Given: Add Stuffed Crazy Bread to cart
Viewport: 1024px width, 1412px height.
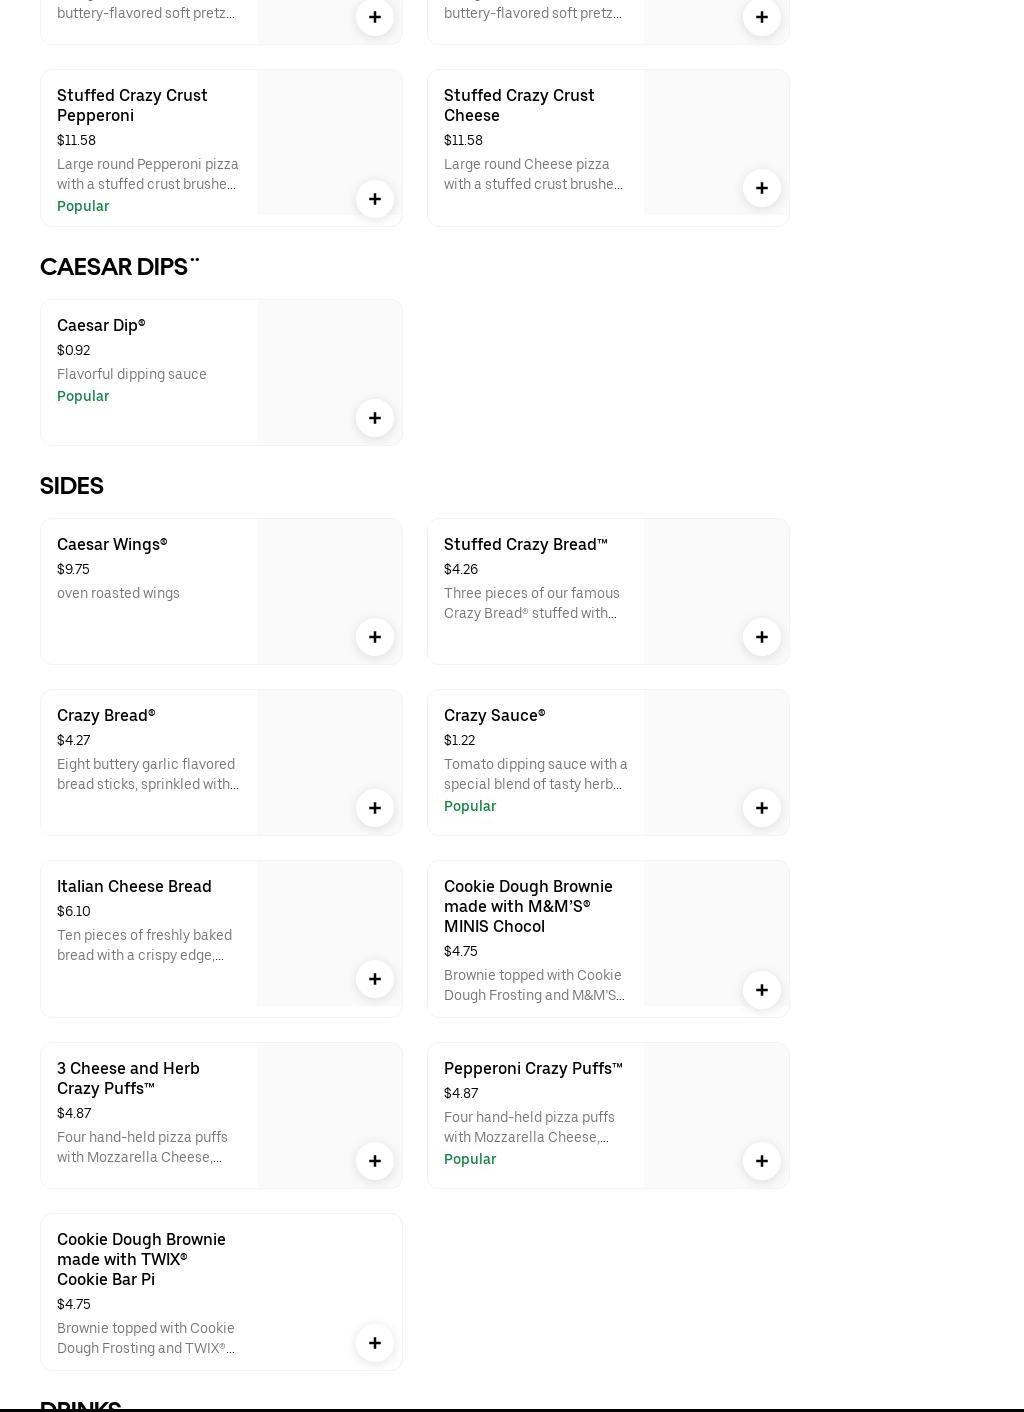Looking at the screenshot, I should pyautogui.click(x=762, y=637).
